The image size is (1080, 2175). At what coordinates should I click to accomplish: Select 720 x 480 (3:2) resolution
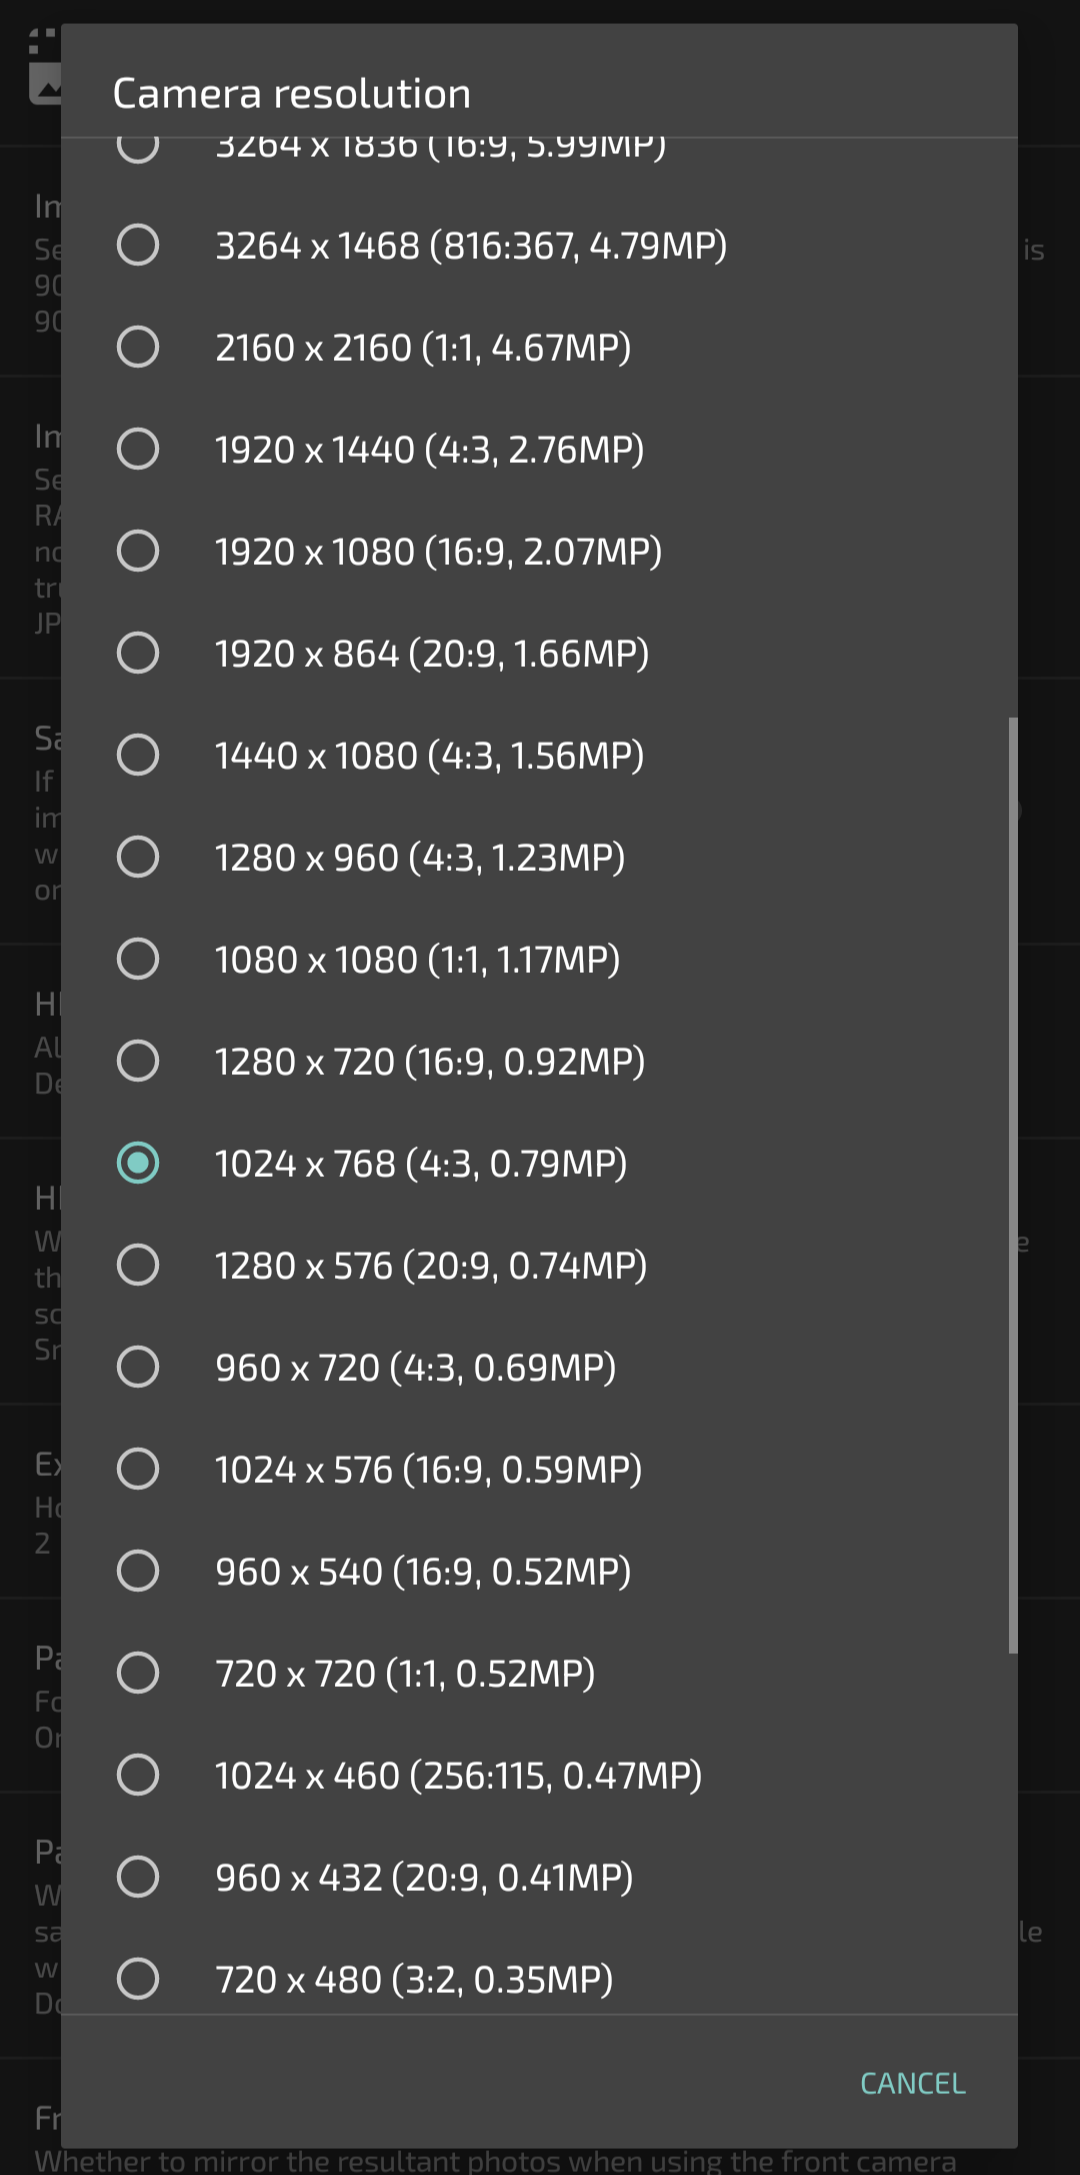(539, 1979)
